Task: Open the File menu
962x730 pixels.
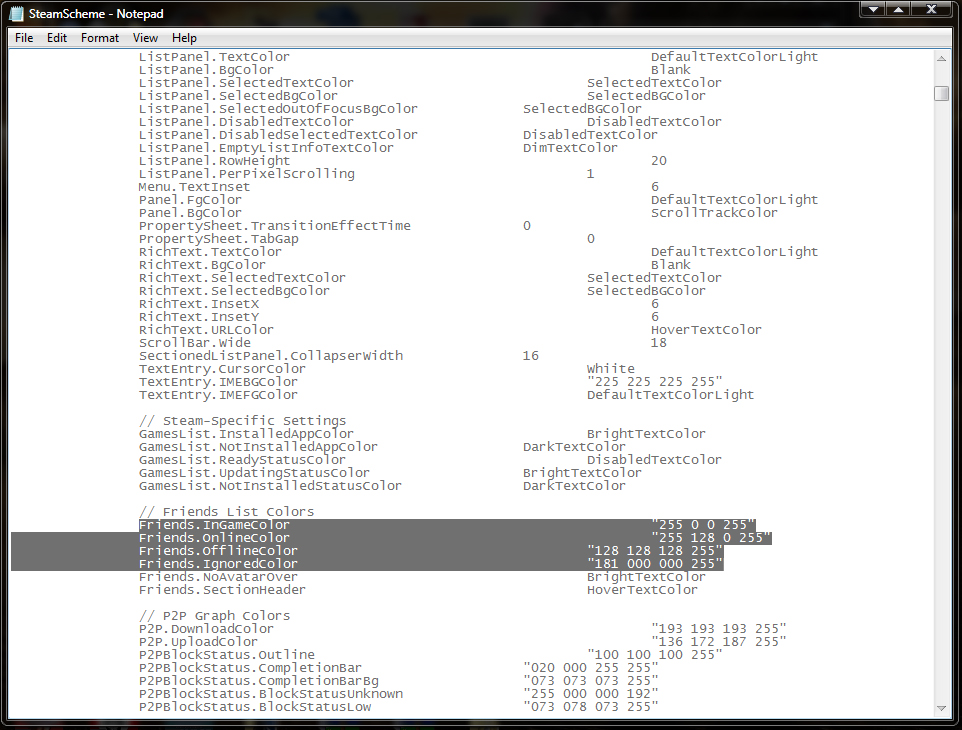Action: (24, 38)
